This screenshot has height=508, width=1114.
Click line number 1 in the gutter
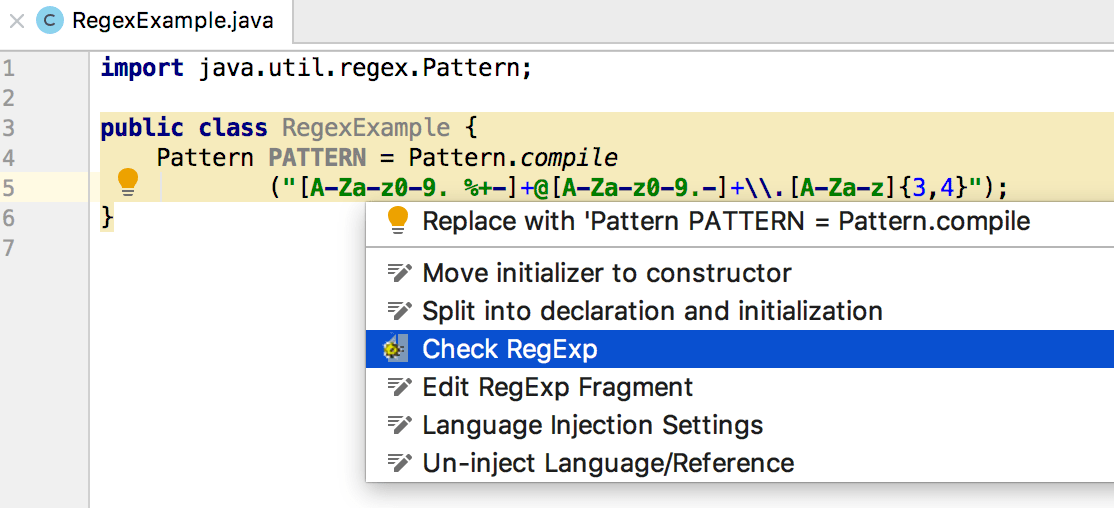[x=7, y=69]
